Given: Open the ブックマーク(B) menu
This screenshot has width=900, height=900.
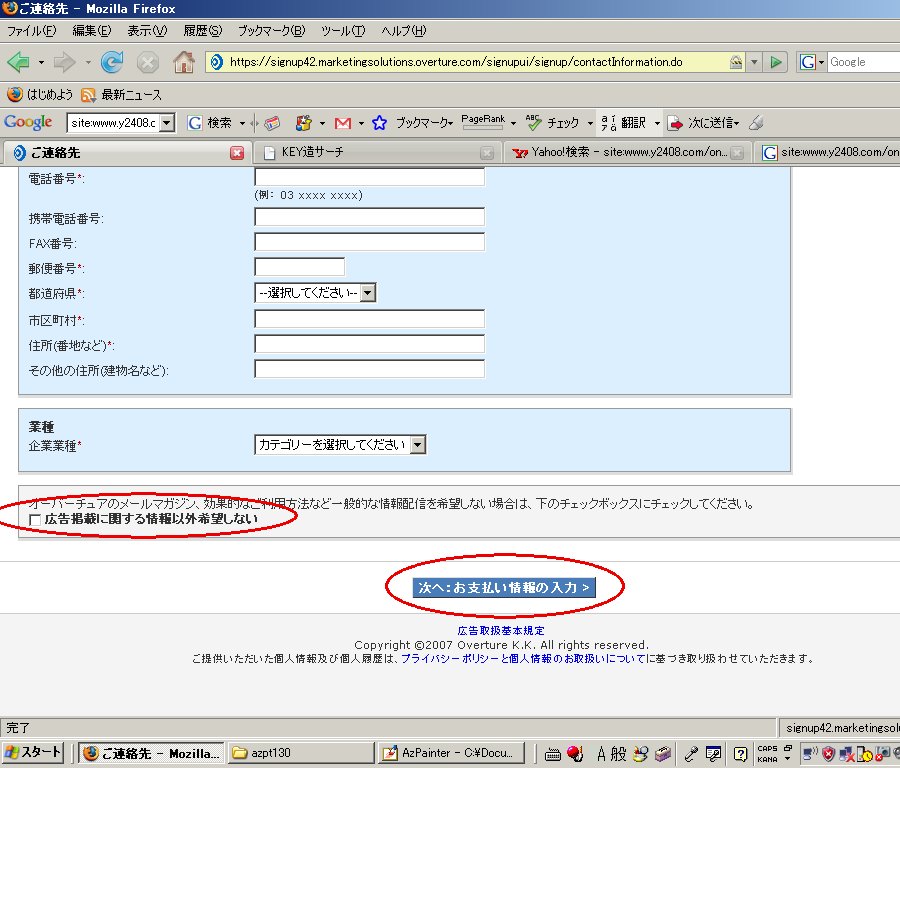Looking at the screenshot, I should pos(271,31).
